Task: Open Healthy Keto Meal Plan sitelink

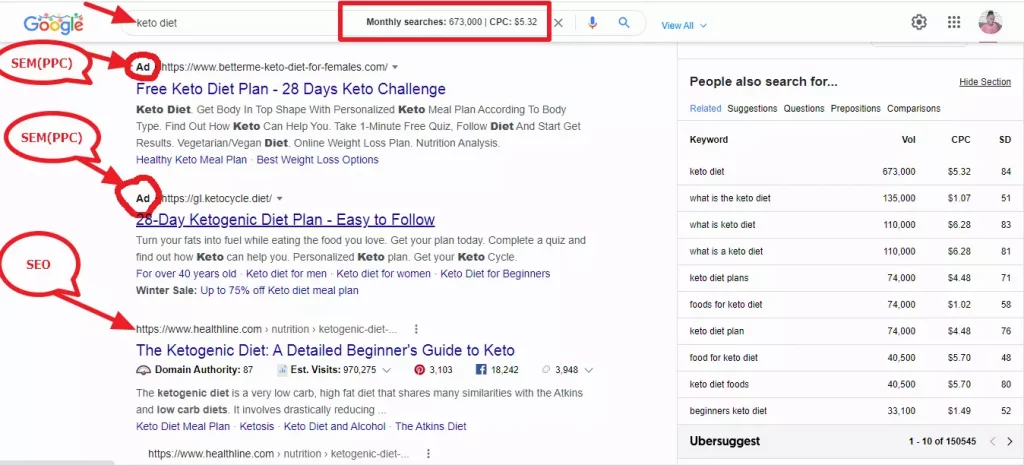Action: click(x=191, y=159)
